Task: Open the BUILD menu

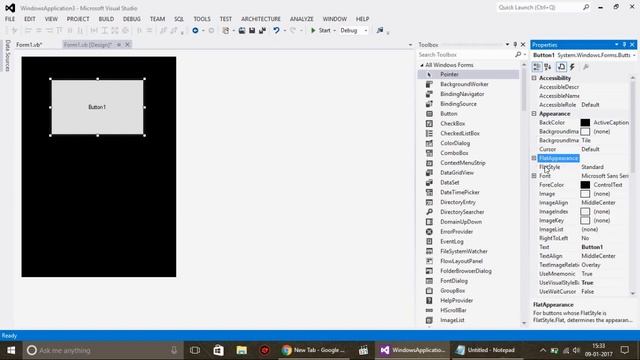Action: tap(106, 19)
